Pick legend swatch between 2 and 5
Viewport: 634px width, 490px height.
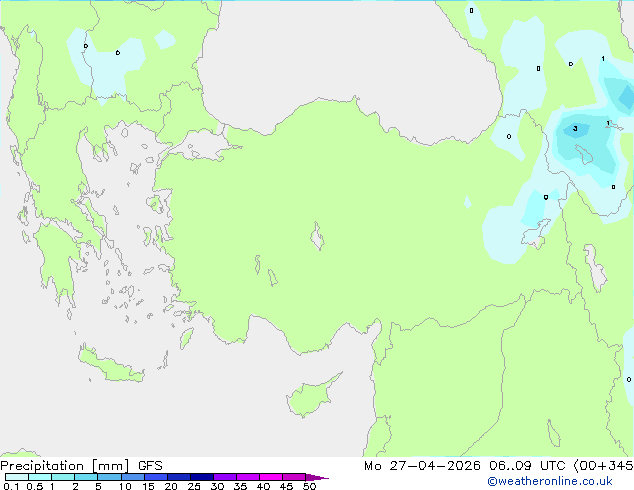[86, 477]
